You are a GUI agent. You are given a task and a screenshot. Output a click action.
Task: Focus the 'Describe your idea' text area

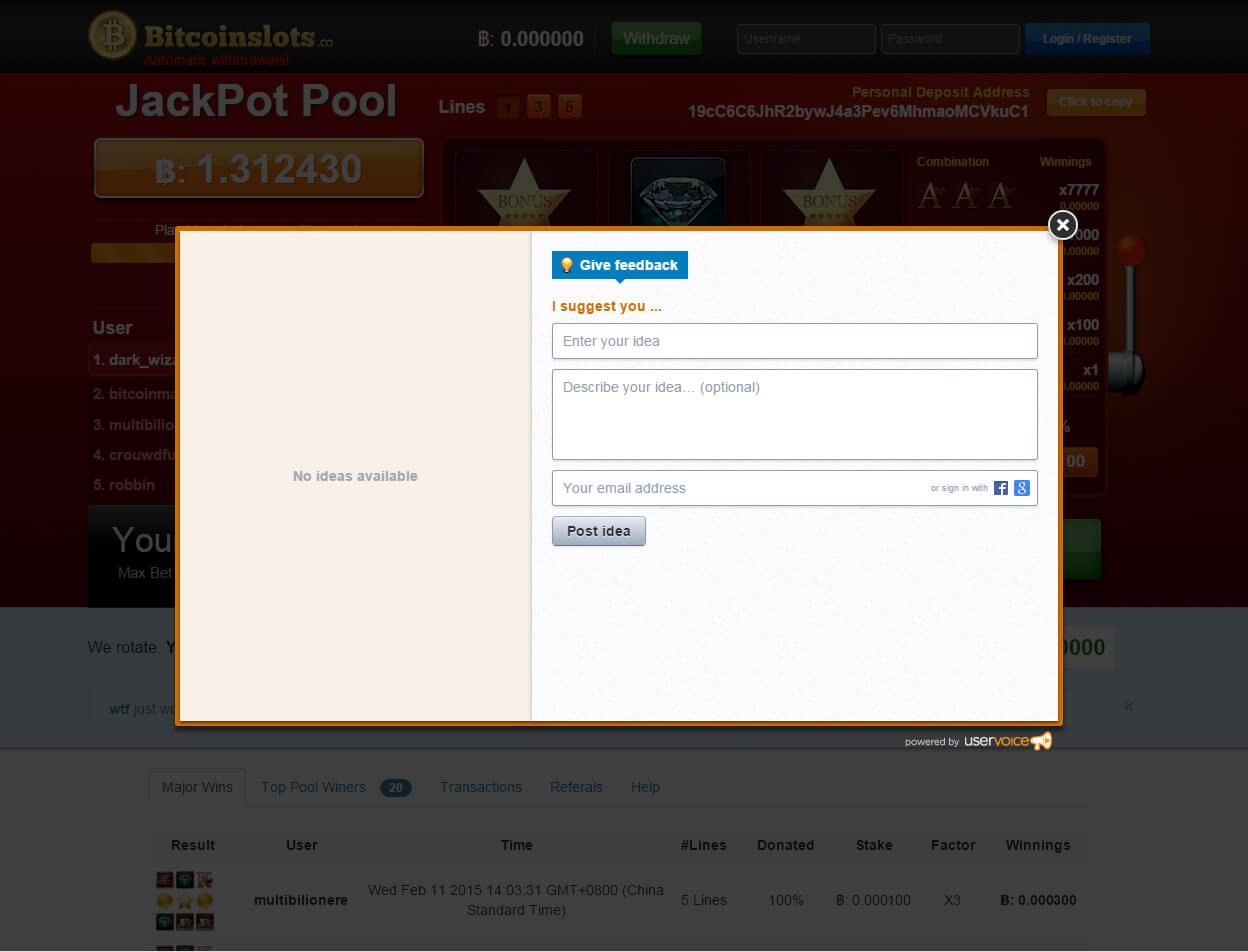pos(795,415)
